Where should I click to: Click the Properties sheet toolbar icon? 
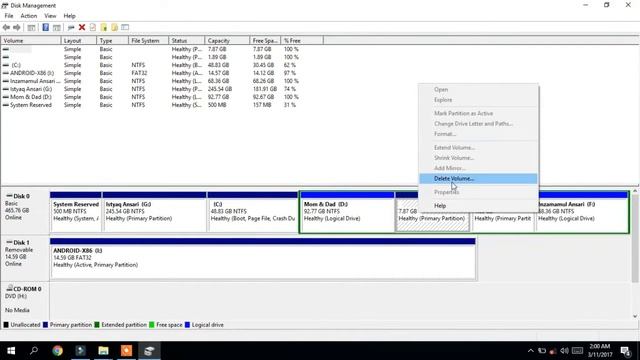tap(93, 27)
